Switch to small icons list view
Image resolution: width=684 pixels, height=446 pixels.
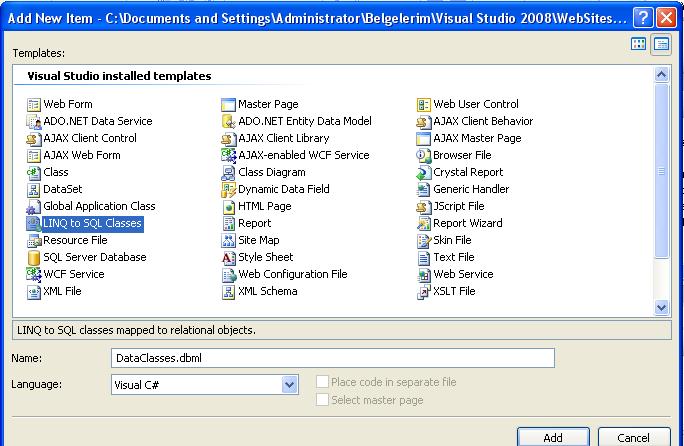coord(661,44)
